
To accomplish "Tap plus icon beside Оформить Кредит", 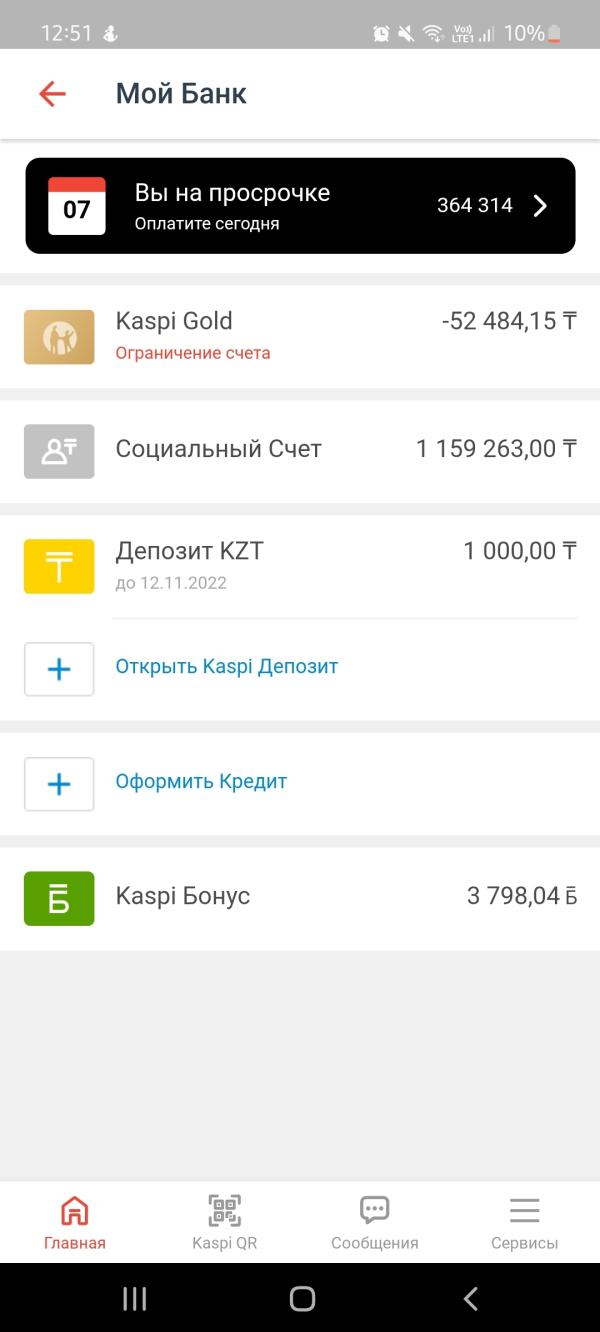I will tap(59, 784).
